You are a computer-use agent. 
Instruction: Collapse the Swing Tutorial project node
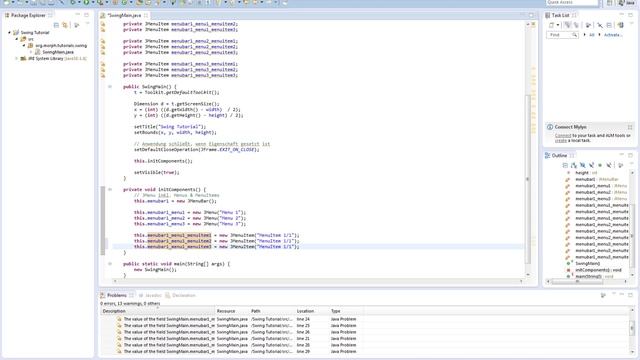[x=9, y=32]
